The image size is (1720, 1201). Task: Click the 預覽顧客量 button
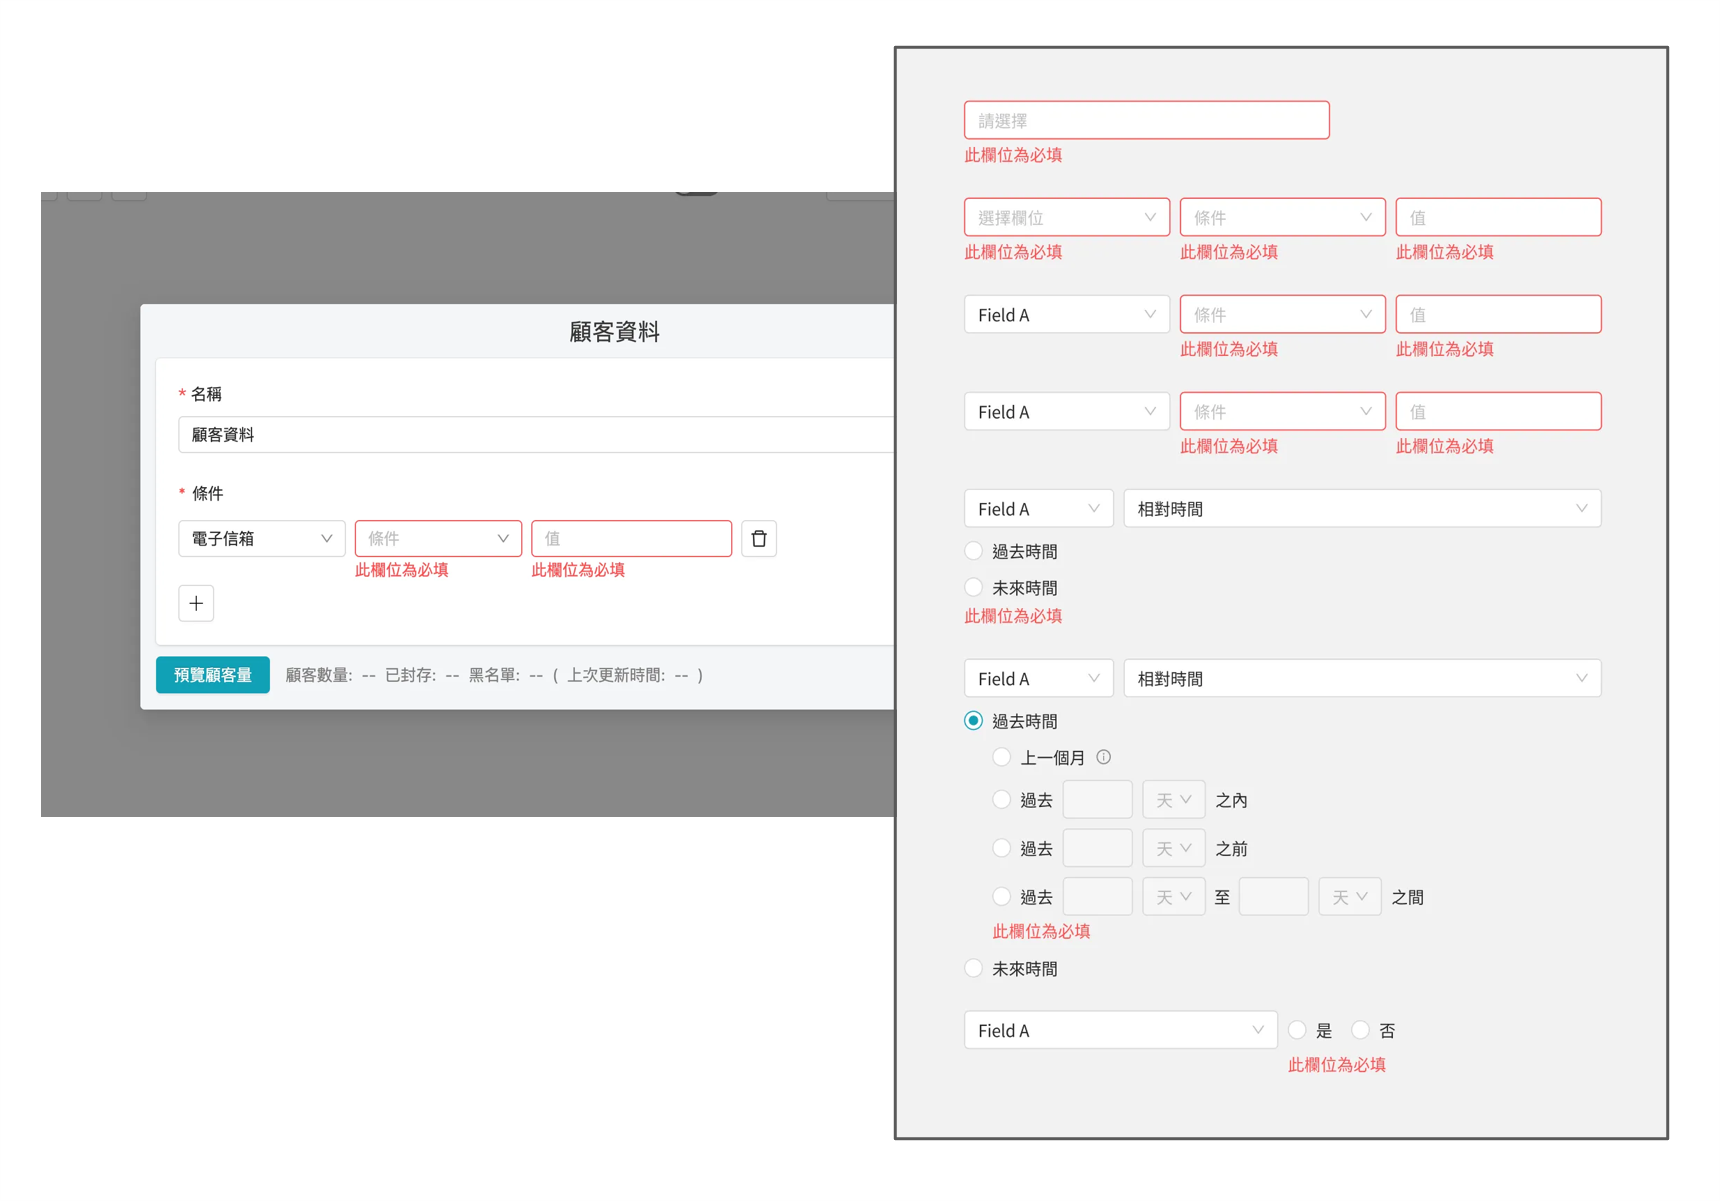(212, 675)
